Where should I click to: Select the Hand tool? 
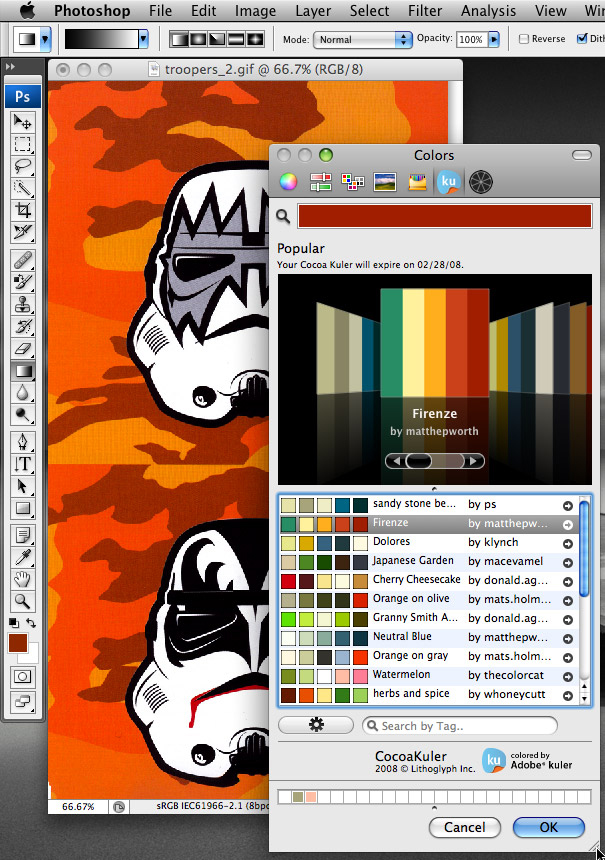click(22, 579)
